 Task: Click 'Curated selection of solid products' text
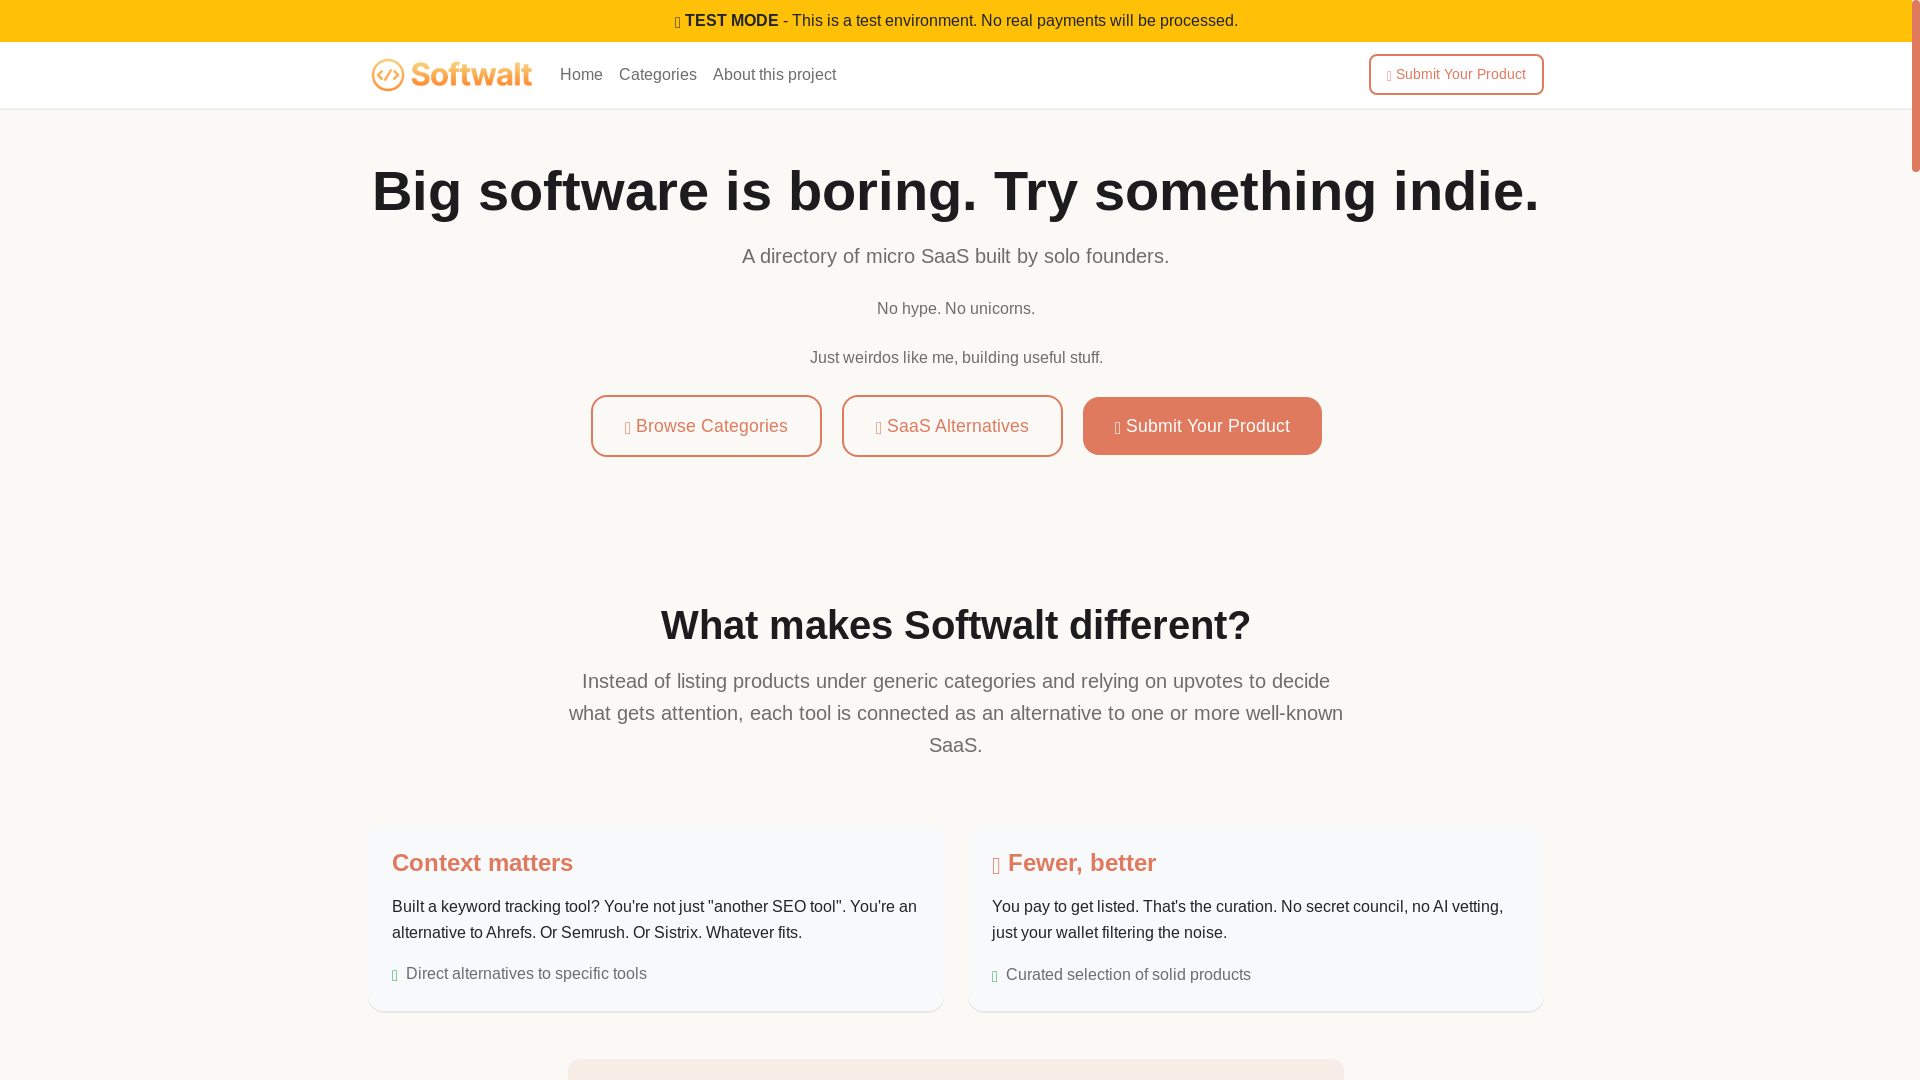[x=1128, y=975]
